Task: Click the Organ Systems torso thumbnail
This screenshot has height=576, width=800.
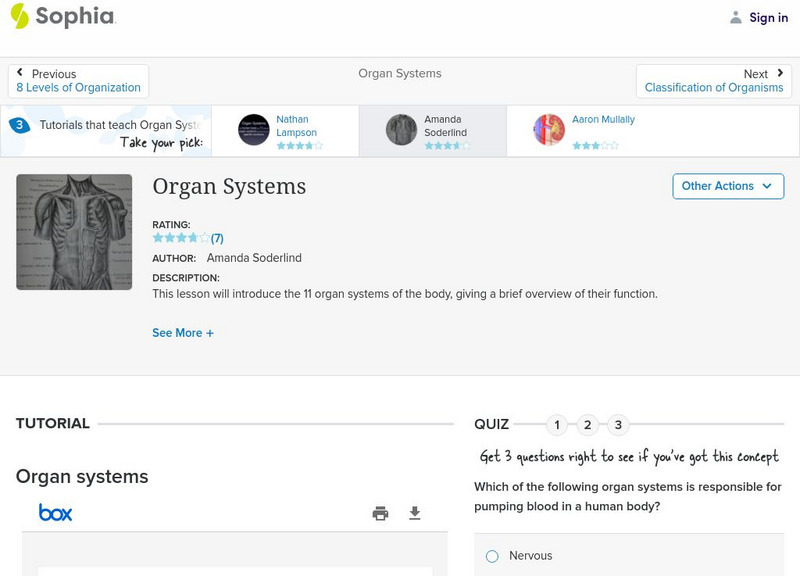Action: click(x=74, y=232)
